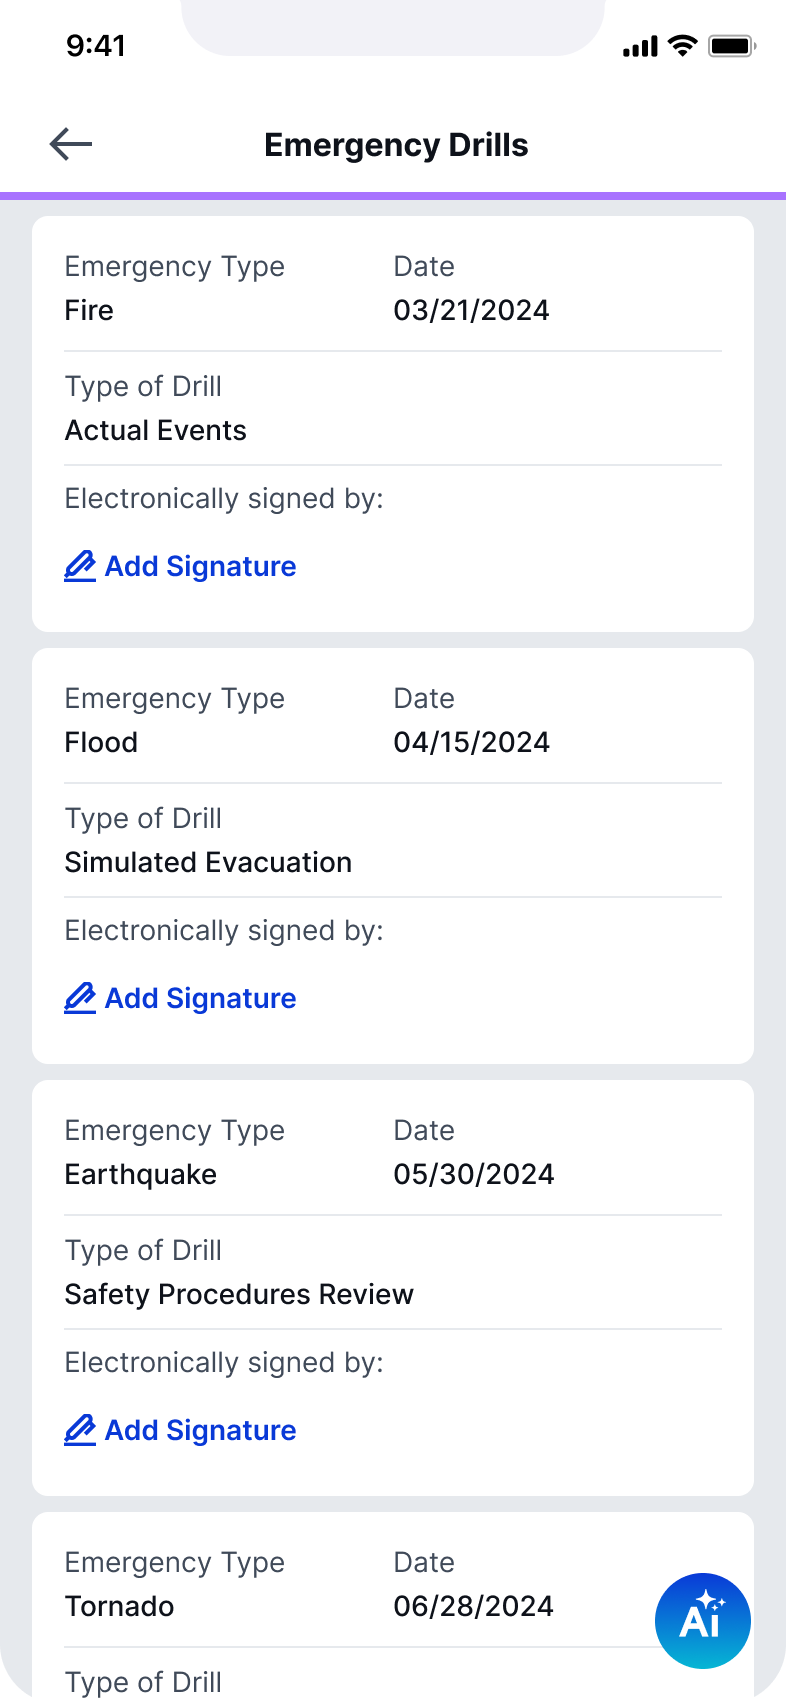Open the Fire emergency type entry
This screenshot has width=786, height=1704.
89,310
